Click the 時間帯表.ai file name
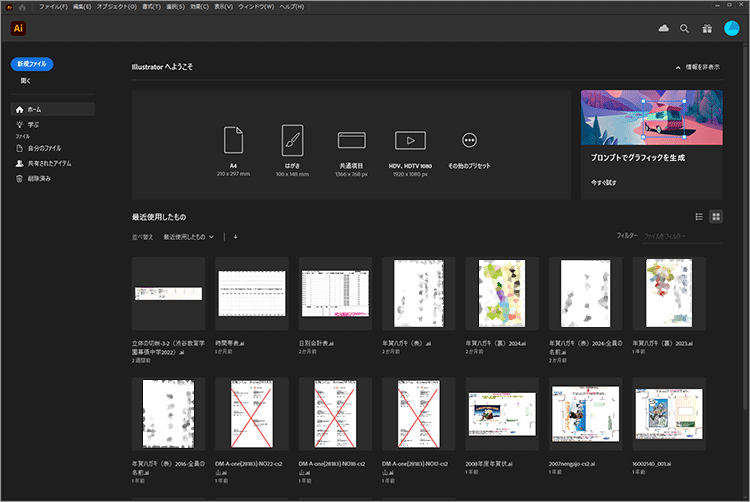 pyautogui.click(x=230, y=343)
